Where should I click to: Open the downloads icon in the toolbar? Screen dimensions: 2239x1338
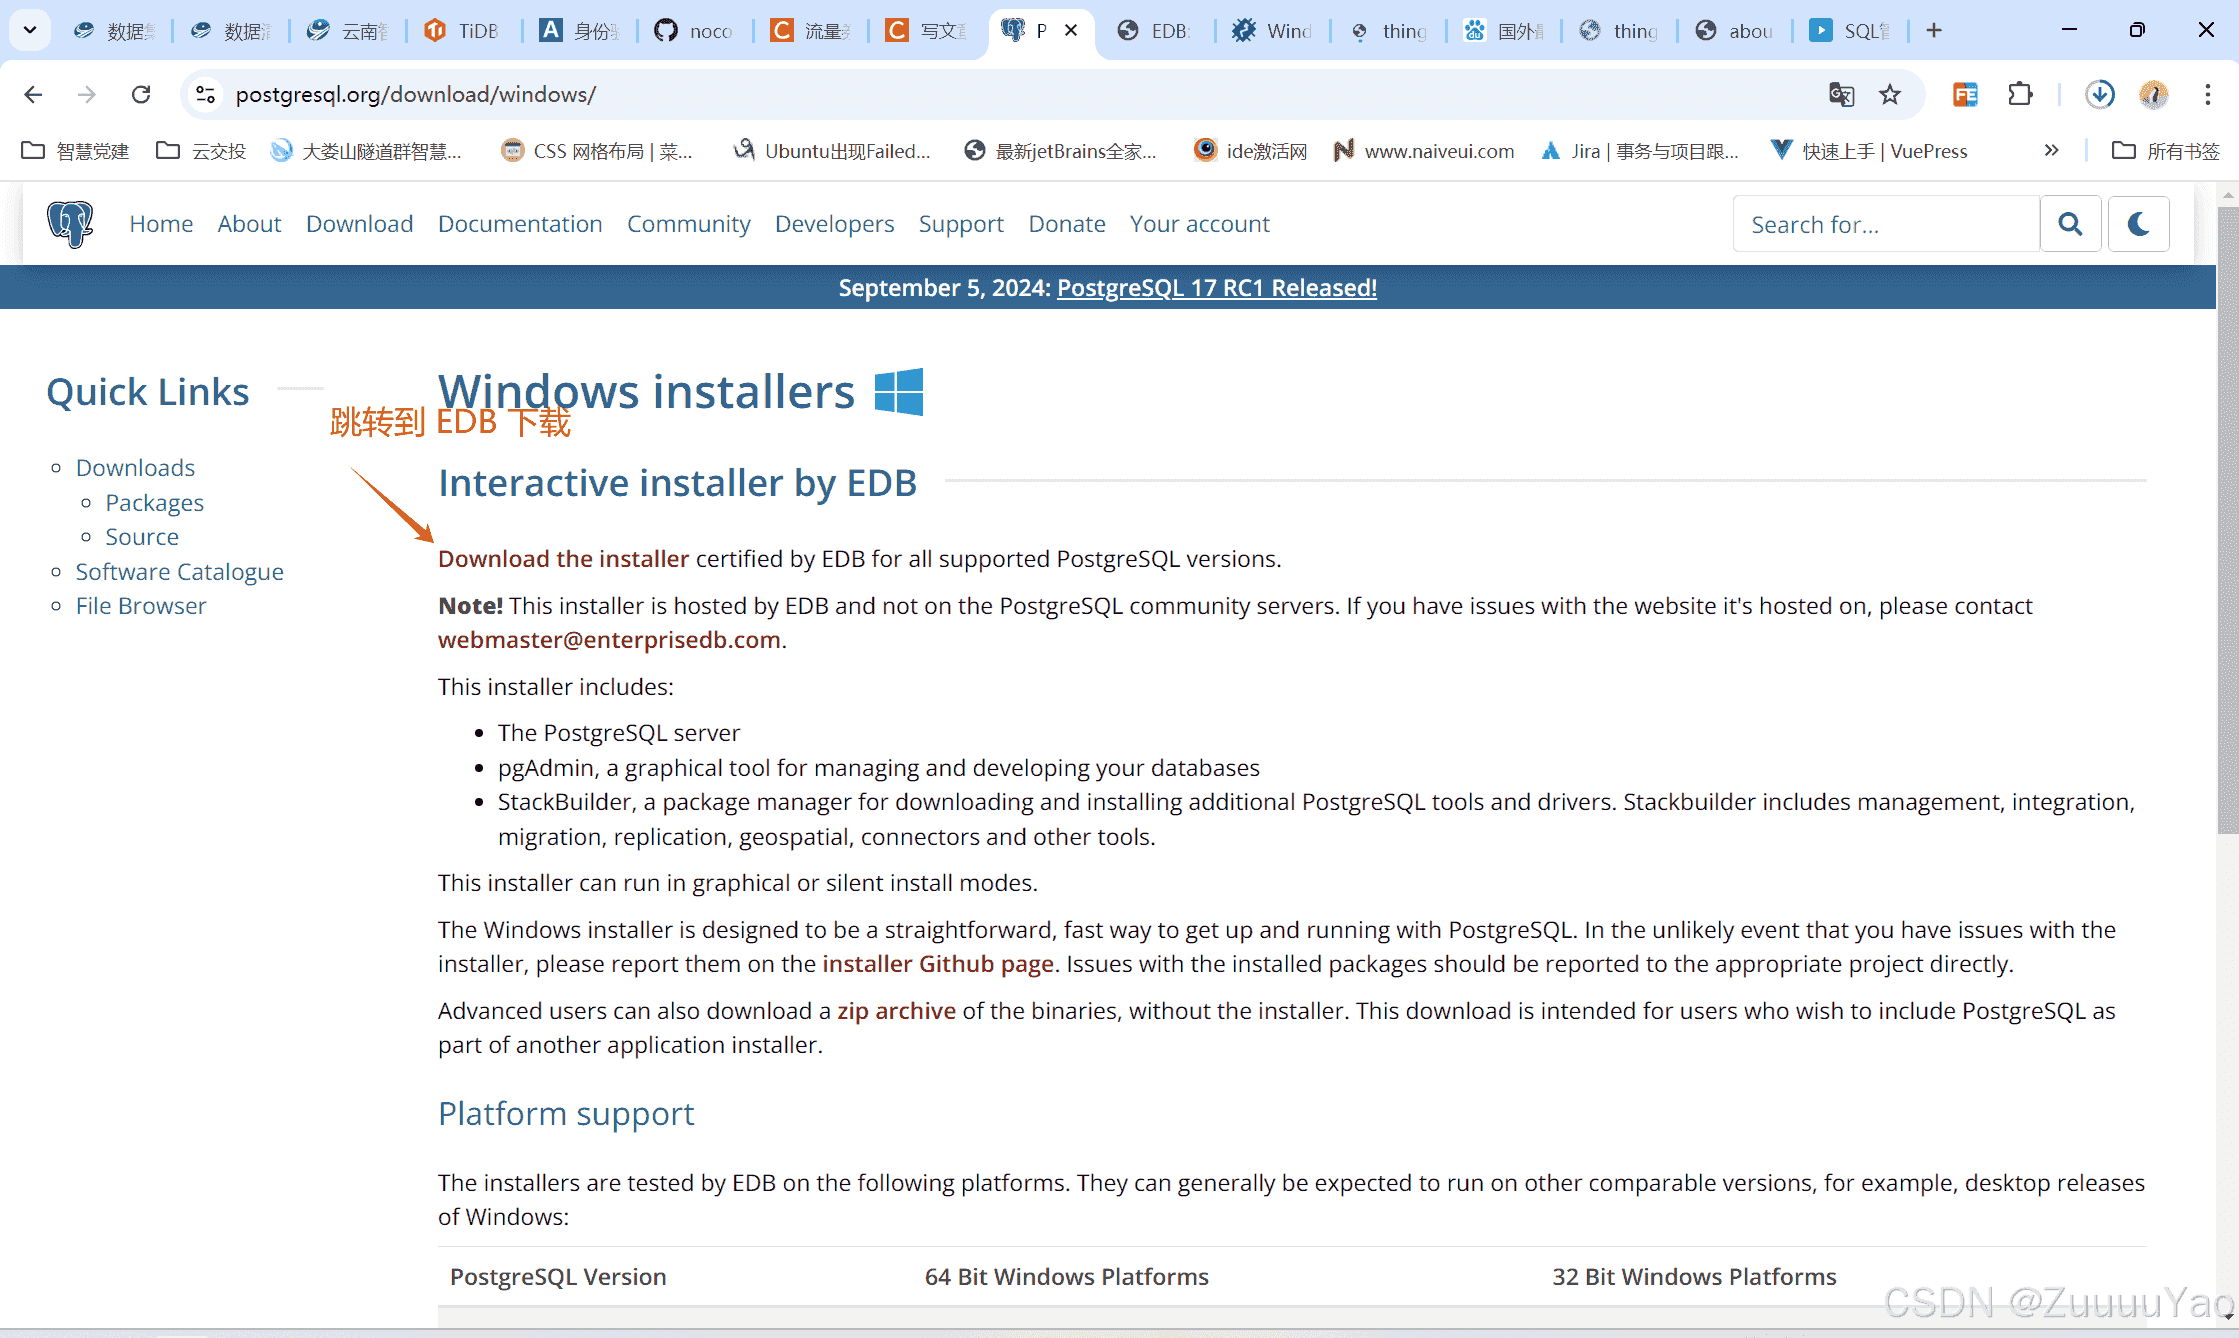point(2100,94)
